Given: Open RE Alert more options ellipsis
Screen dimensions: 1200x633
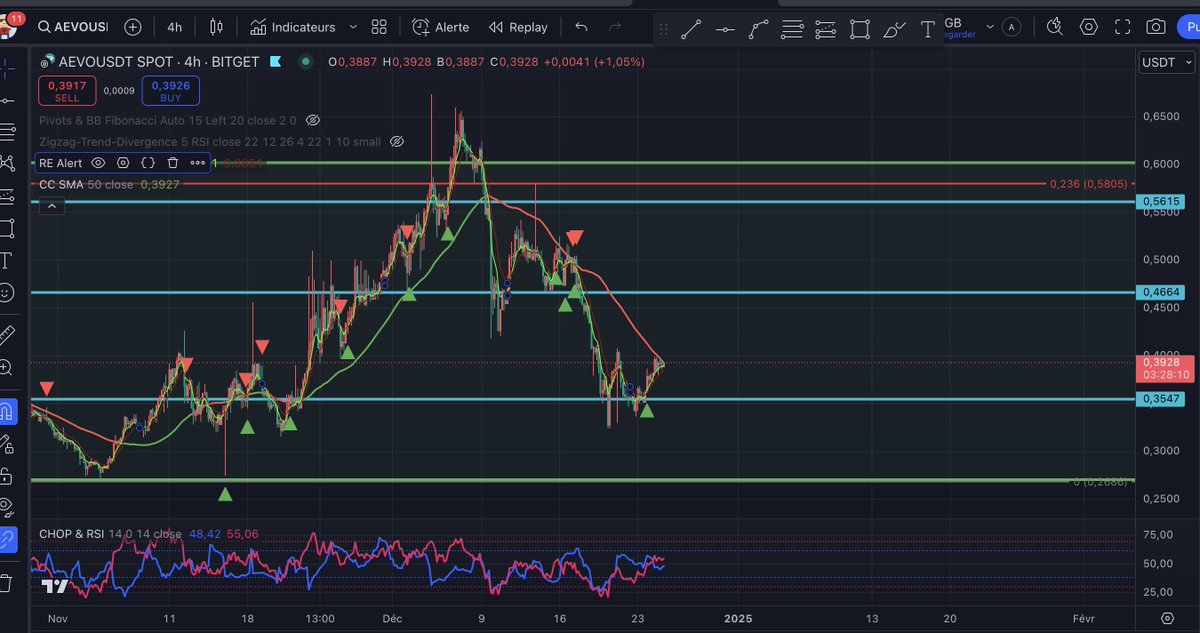Looking at the screenshot, I should pyautogui.click(x=198, y=163).
